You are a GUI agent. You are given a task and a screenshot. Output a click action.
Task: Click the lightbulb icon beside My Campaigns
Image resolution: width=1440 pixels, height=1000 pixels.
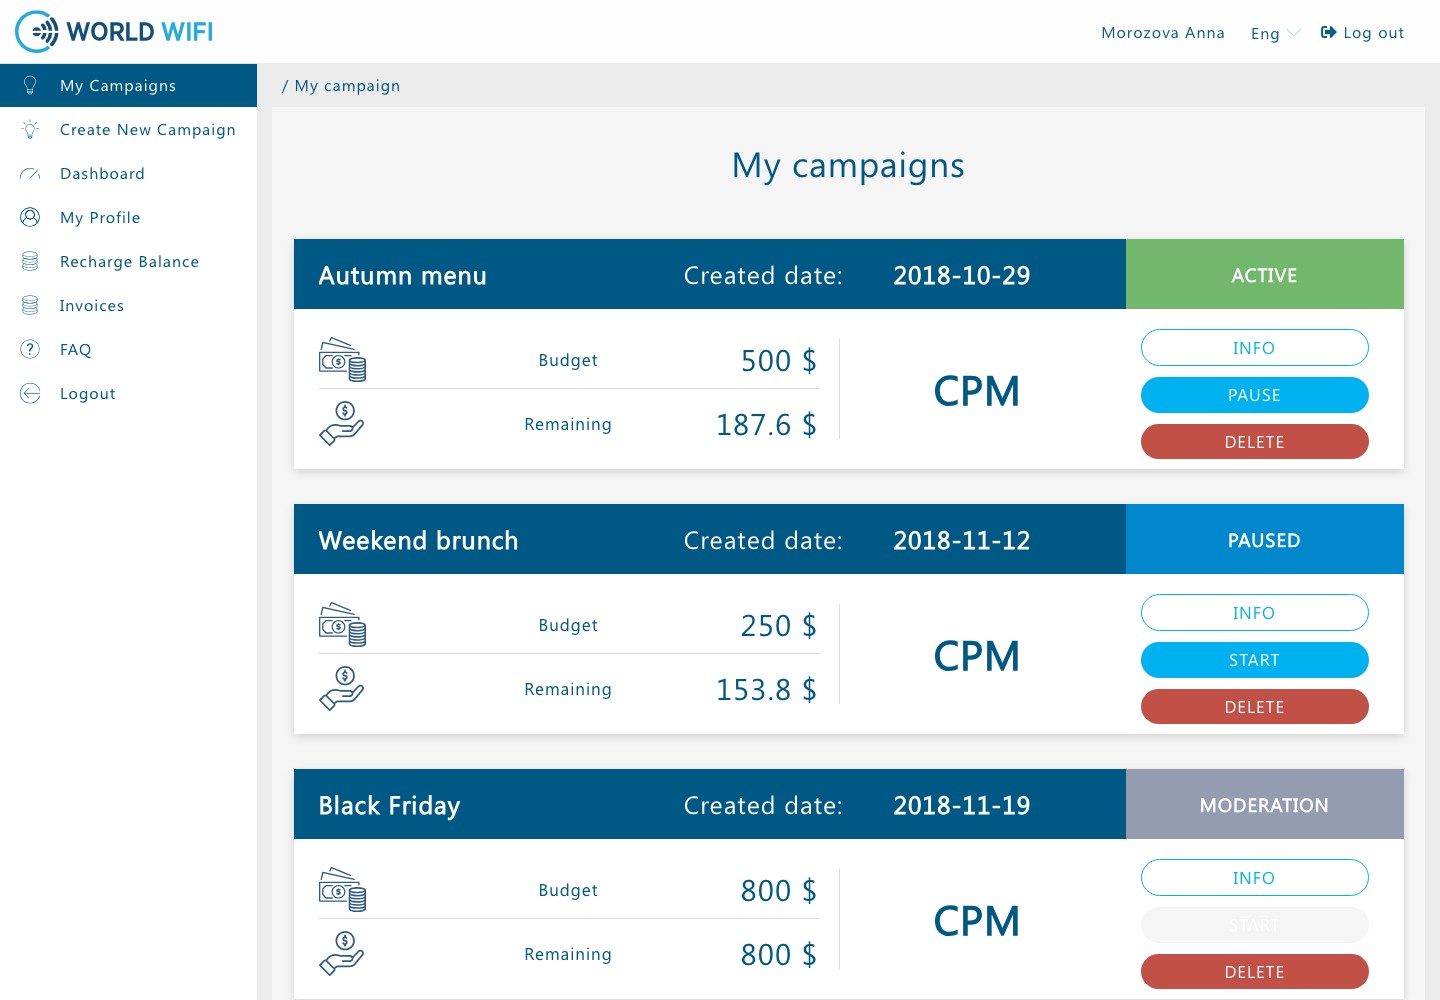pos(30,86)
